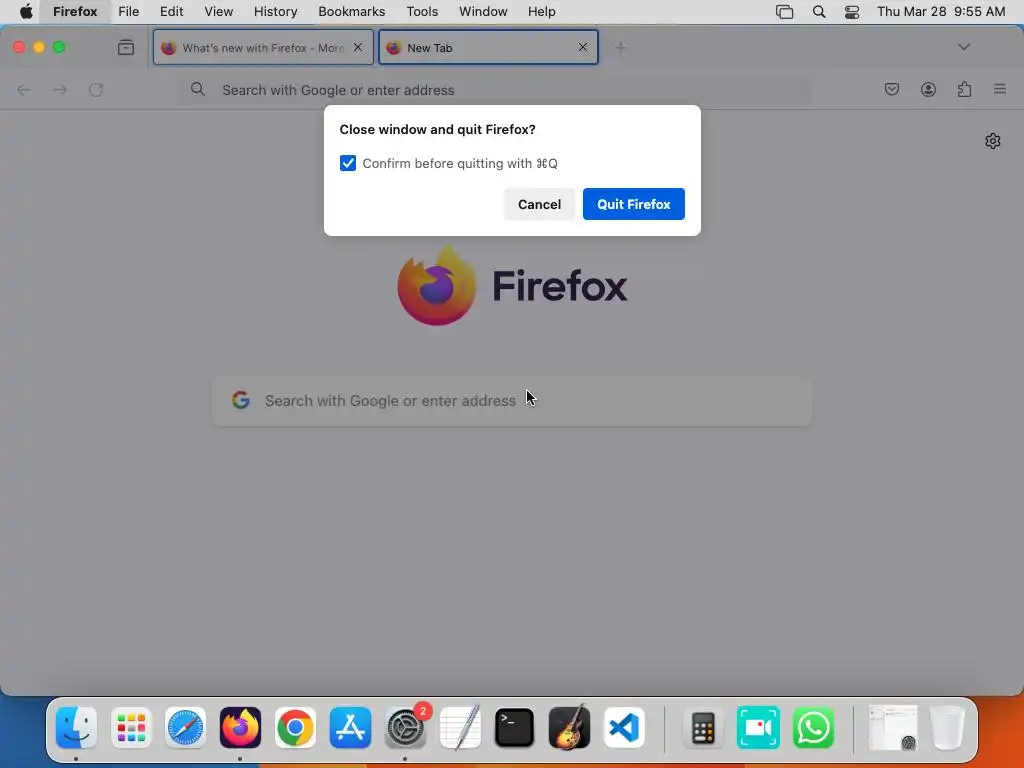Open Spotlight search in menu bar
The image size is (1024, 768).
pyautogui.click(x=819, y=12)
